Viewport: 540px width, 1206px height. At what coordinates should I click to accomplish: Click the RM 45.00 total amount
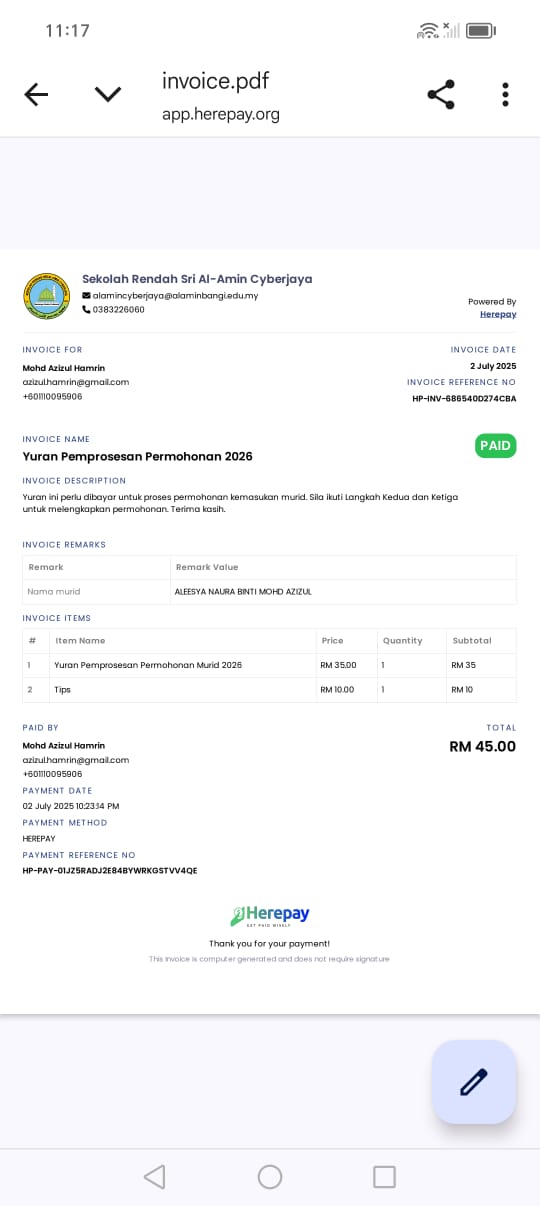pyautogui.click(x=483, y=746)
